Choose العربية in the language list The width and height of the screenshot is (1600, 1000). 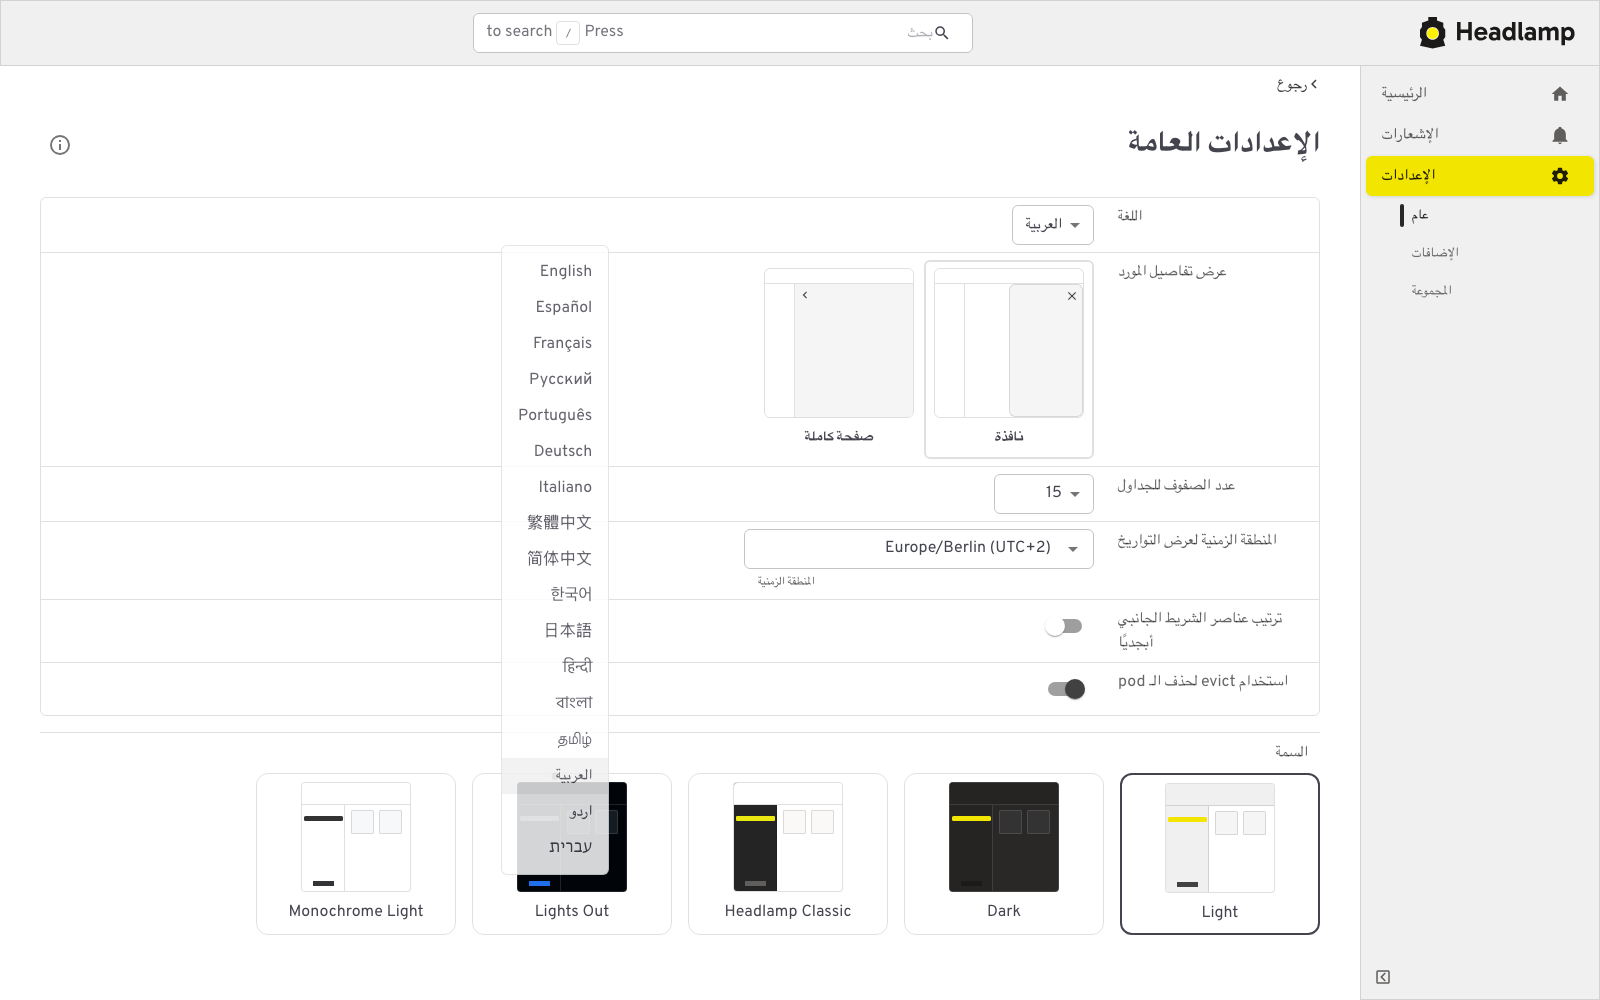tap(555, 775)
